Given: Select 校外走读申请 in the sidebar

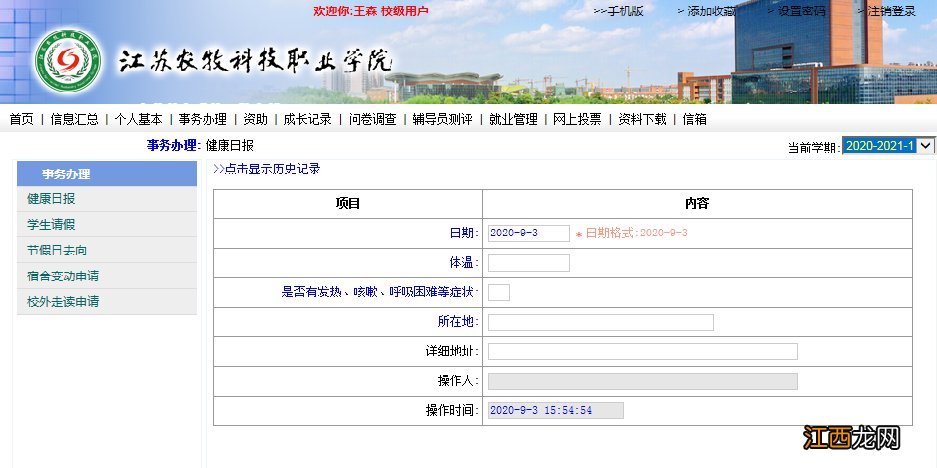Looking at the screenshot, I should click(107, 301).
